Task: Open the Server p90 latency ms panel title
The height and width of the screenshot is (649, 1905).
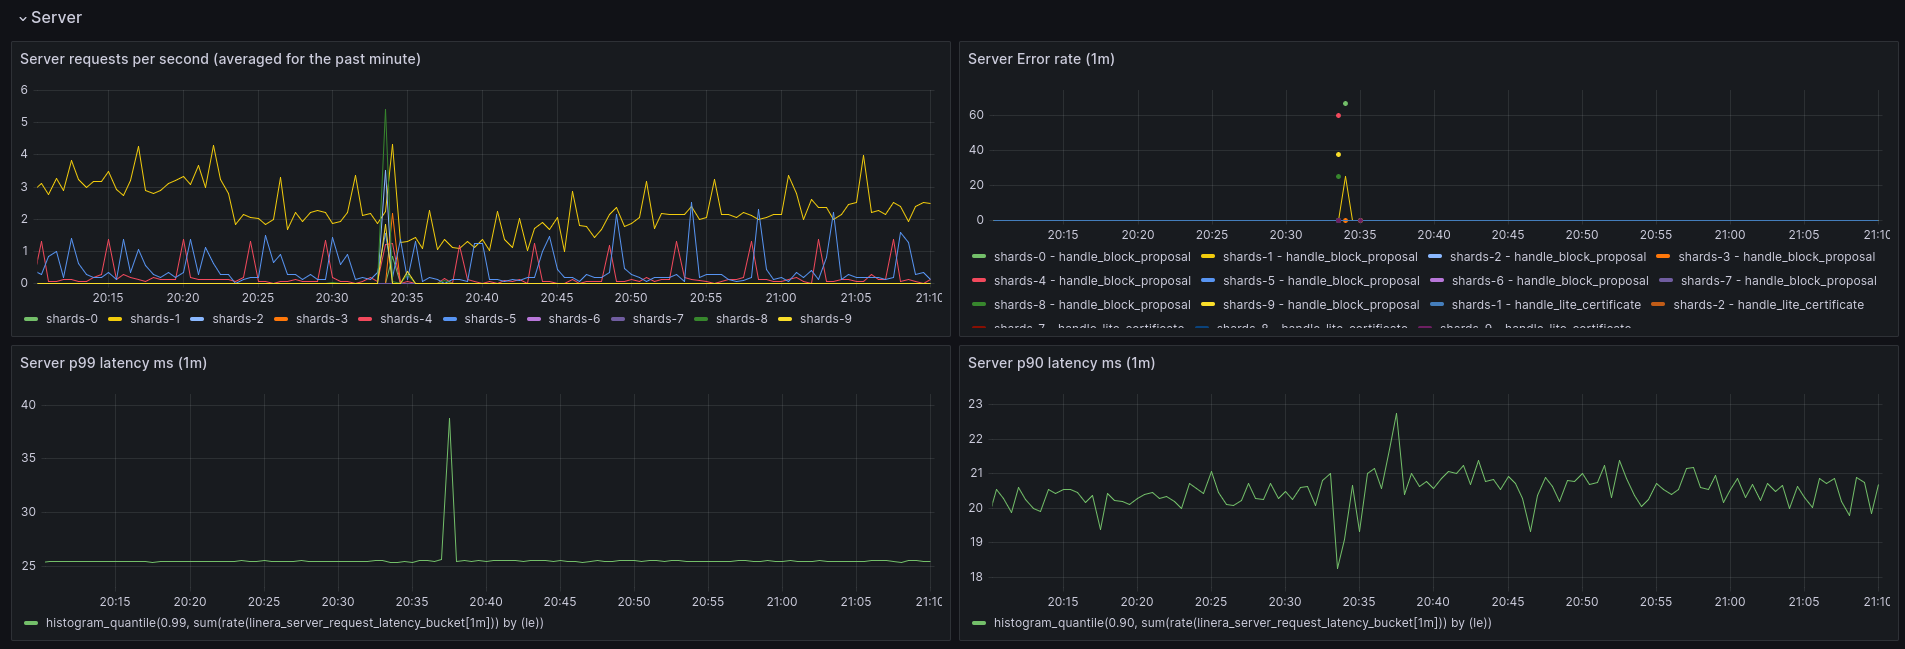Action: click(x=1061, y=363)
